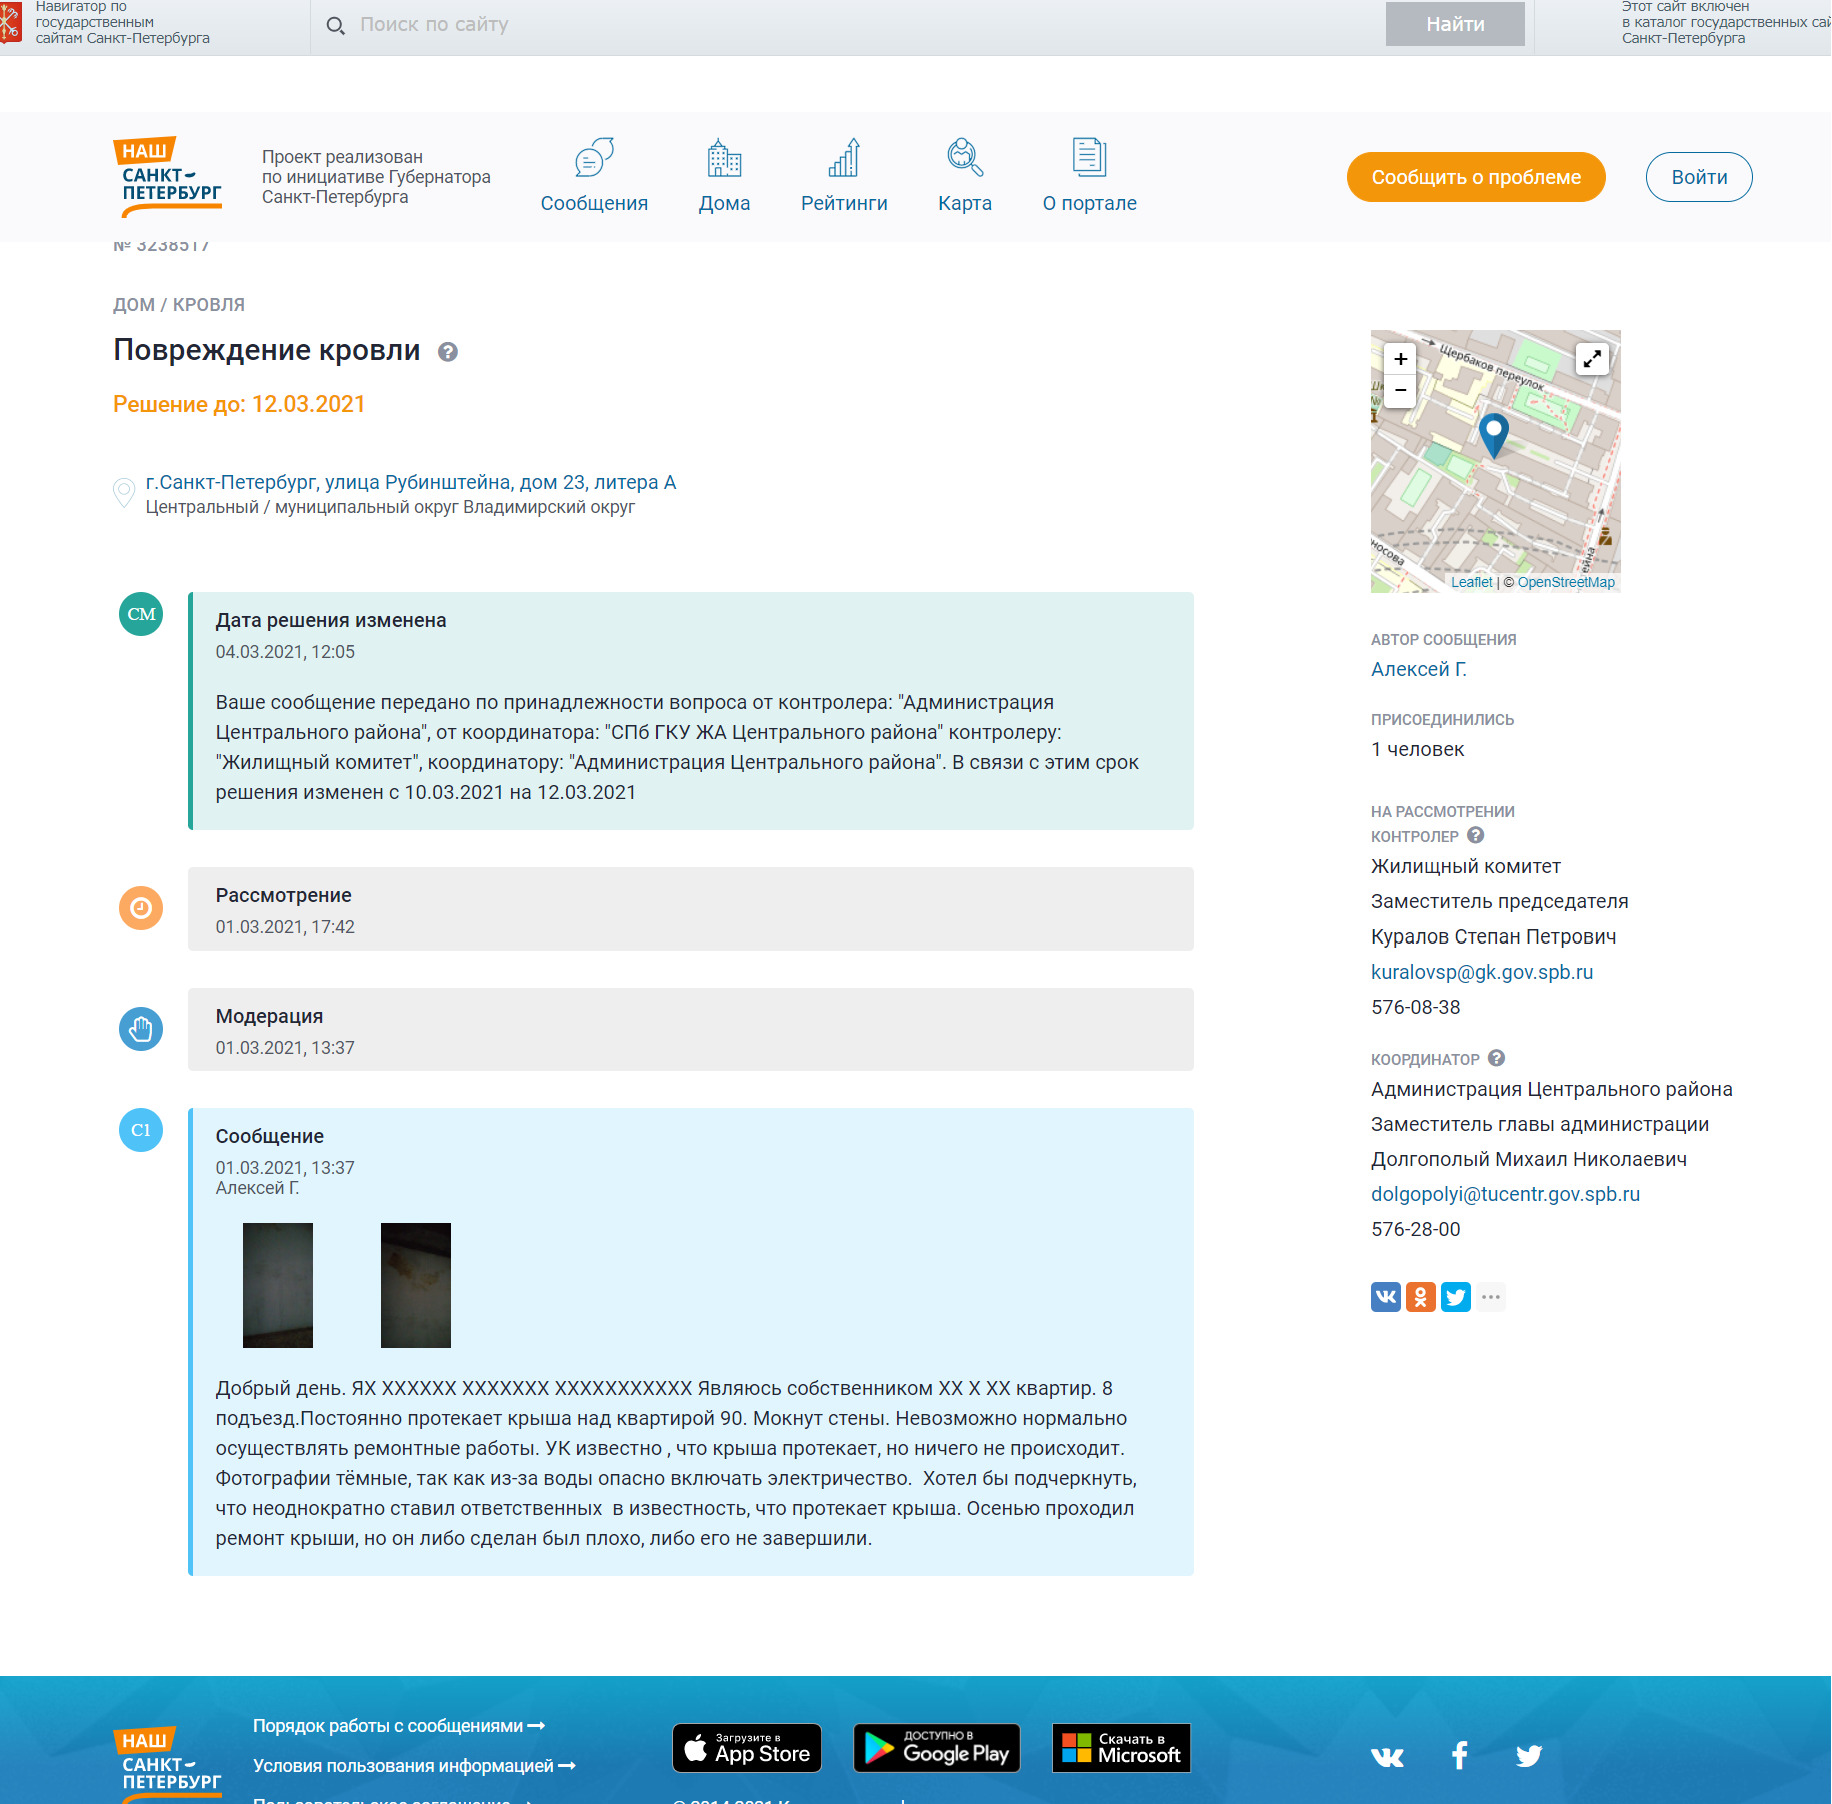1832x1804 pixels.
Task: Select the Рассмотрение status entry
Action: [691, 909]
